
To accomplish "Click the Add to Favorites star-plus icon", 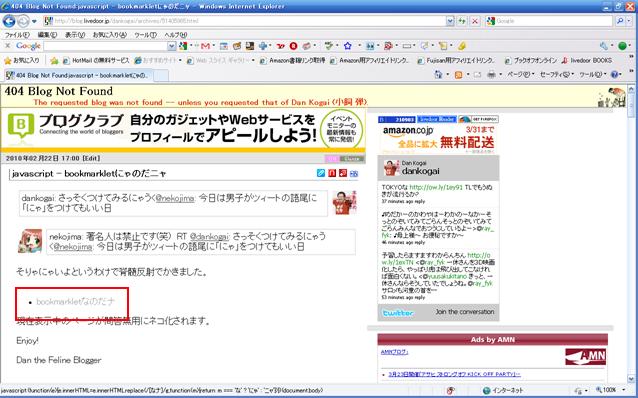I will tap(54, 61).
